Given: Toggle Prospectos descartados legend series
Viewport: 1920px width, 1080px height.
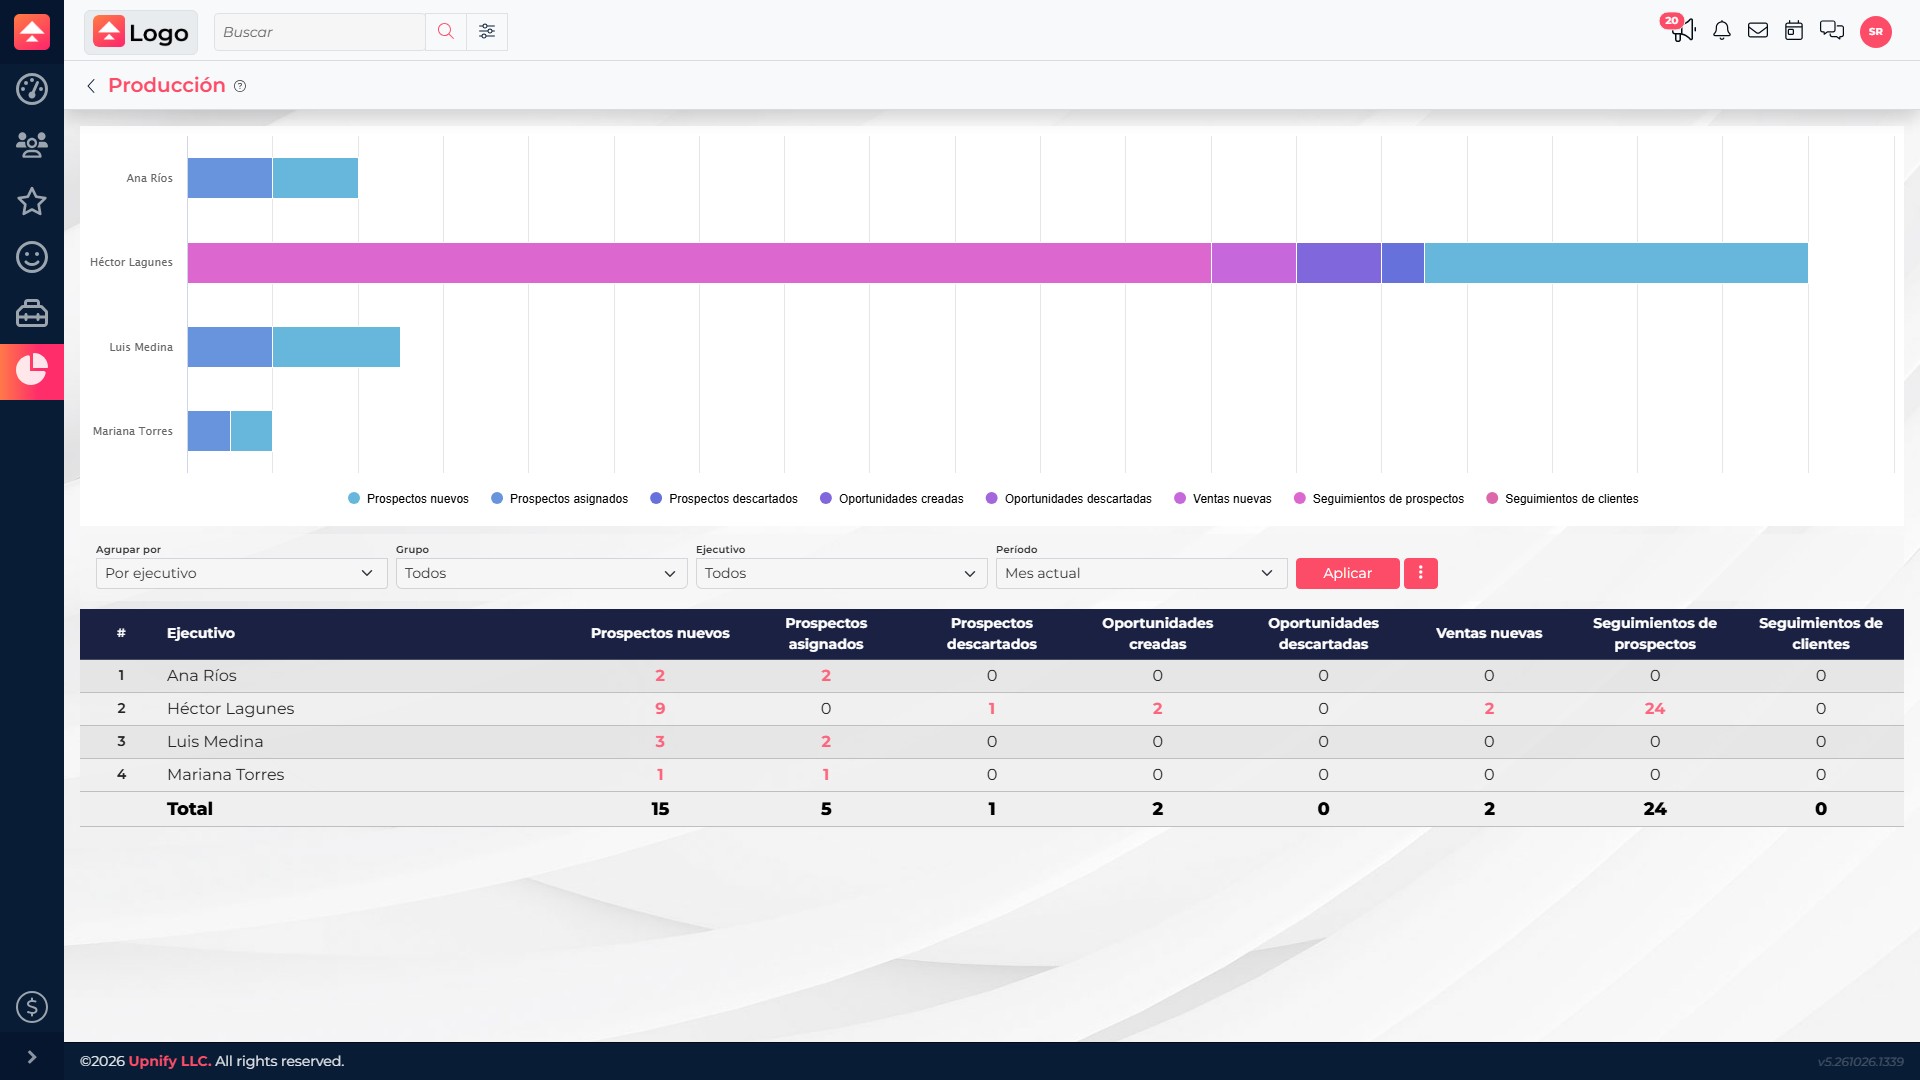Looking at the screenshot, I should [724, 499].
